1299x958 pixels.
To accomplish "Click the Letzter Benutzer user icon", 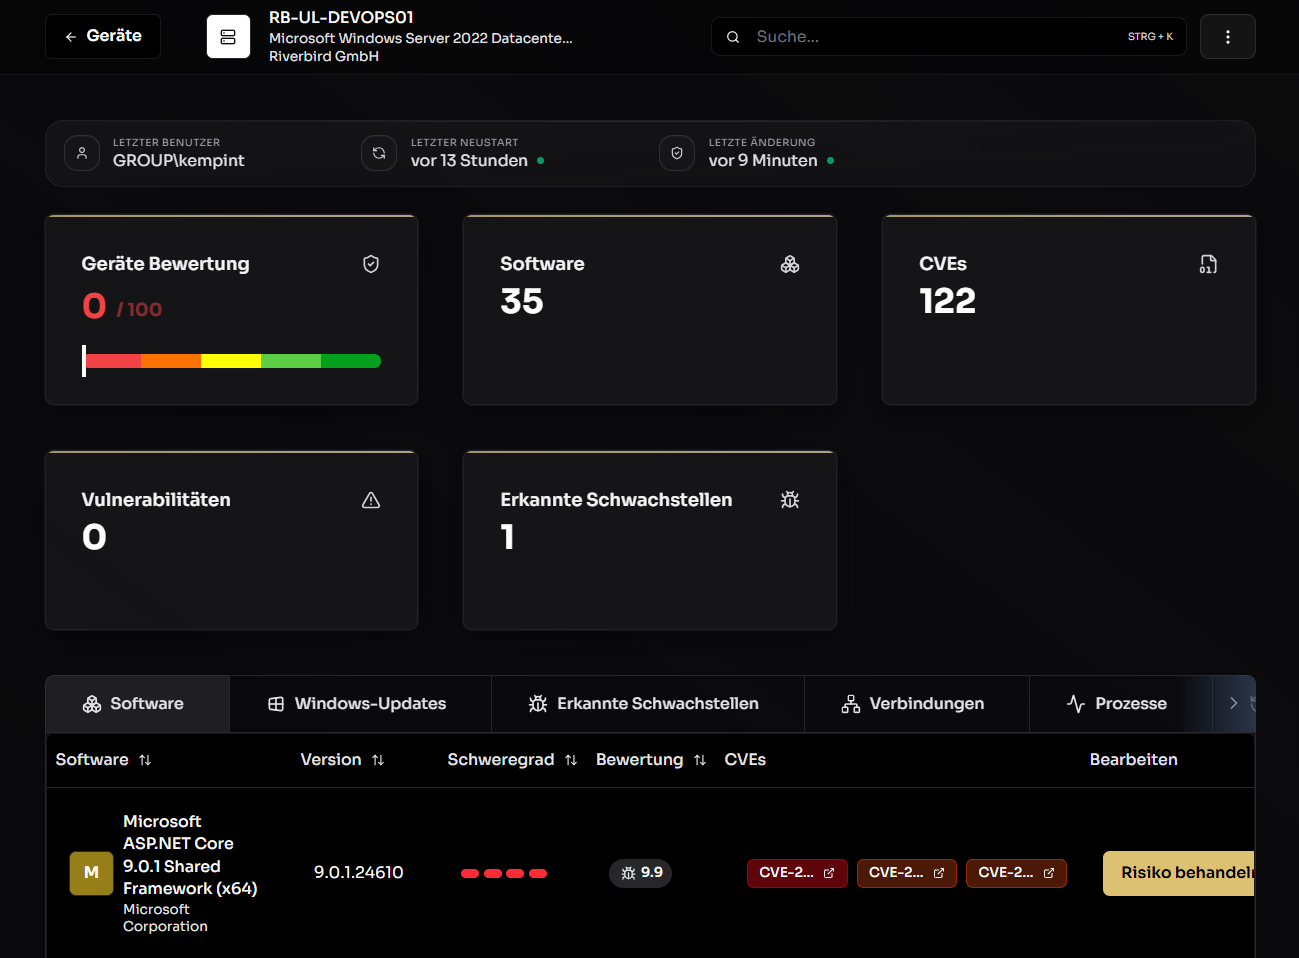I will pos(82,153).
